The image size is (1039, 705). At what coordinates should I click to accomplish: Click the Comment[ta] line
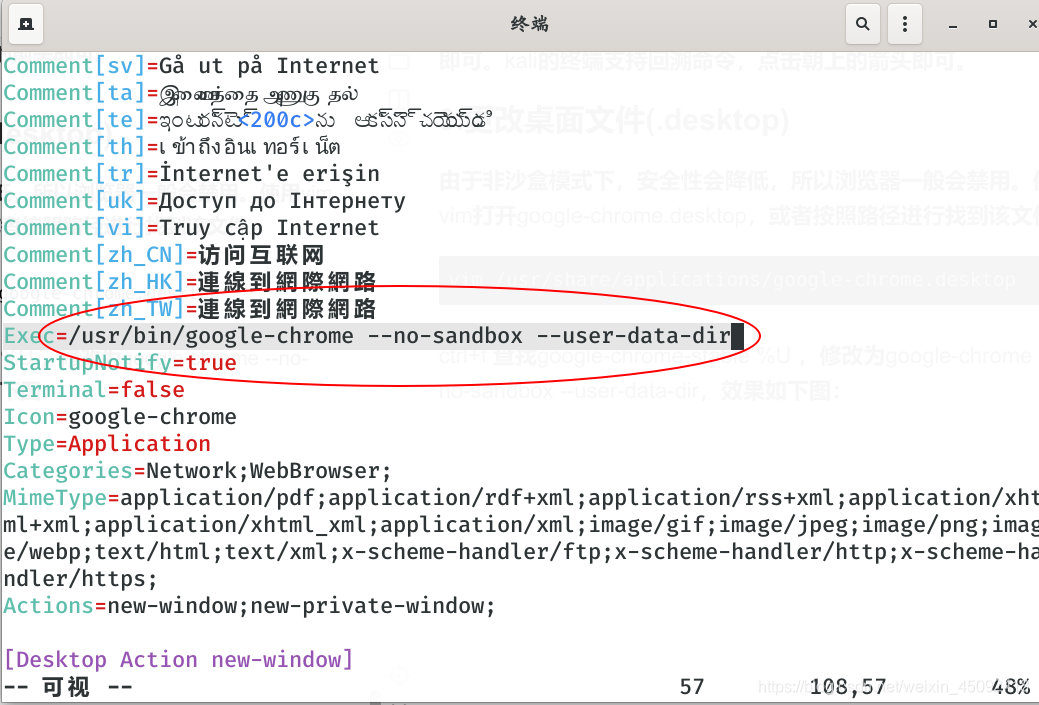181,93
